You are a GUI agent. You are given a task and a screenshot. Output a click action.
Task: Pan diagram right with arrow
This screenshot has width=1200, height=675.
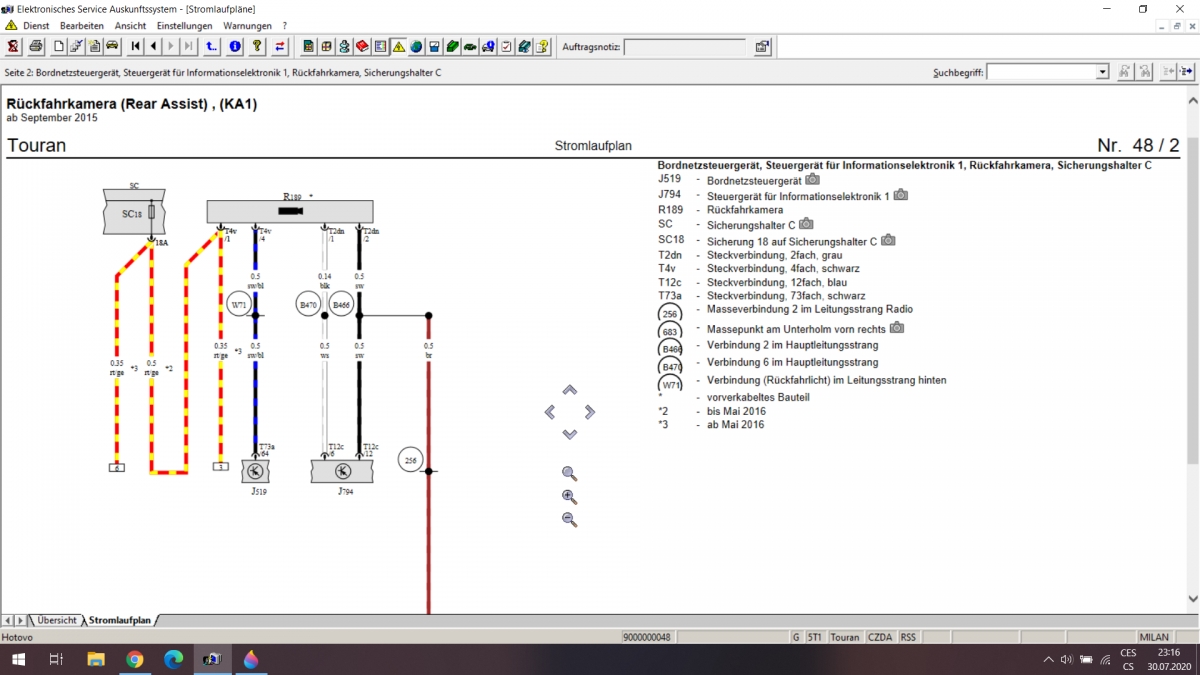click(x=590, y=412)
